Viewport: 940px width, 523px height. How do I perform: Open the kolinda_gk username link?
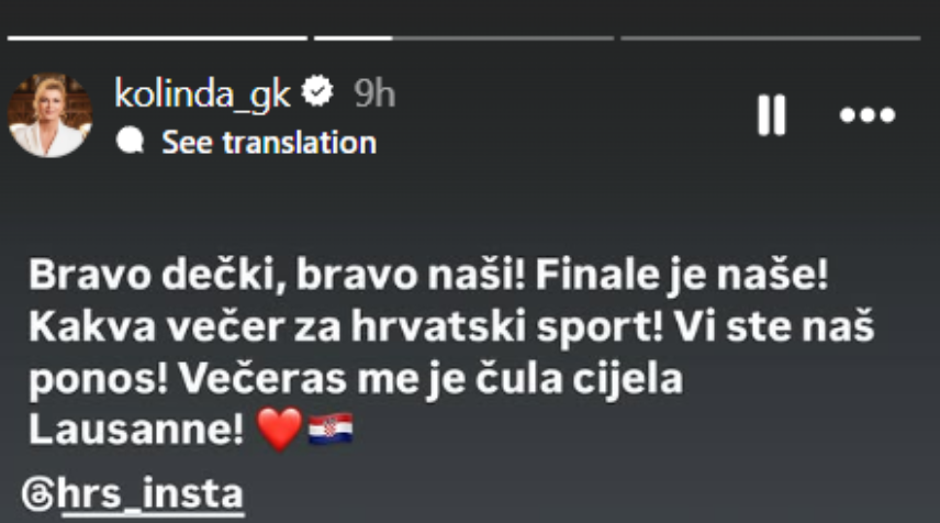click(x=202, y=93)
